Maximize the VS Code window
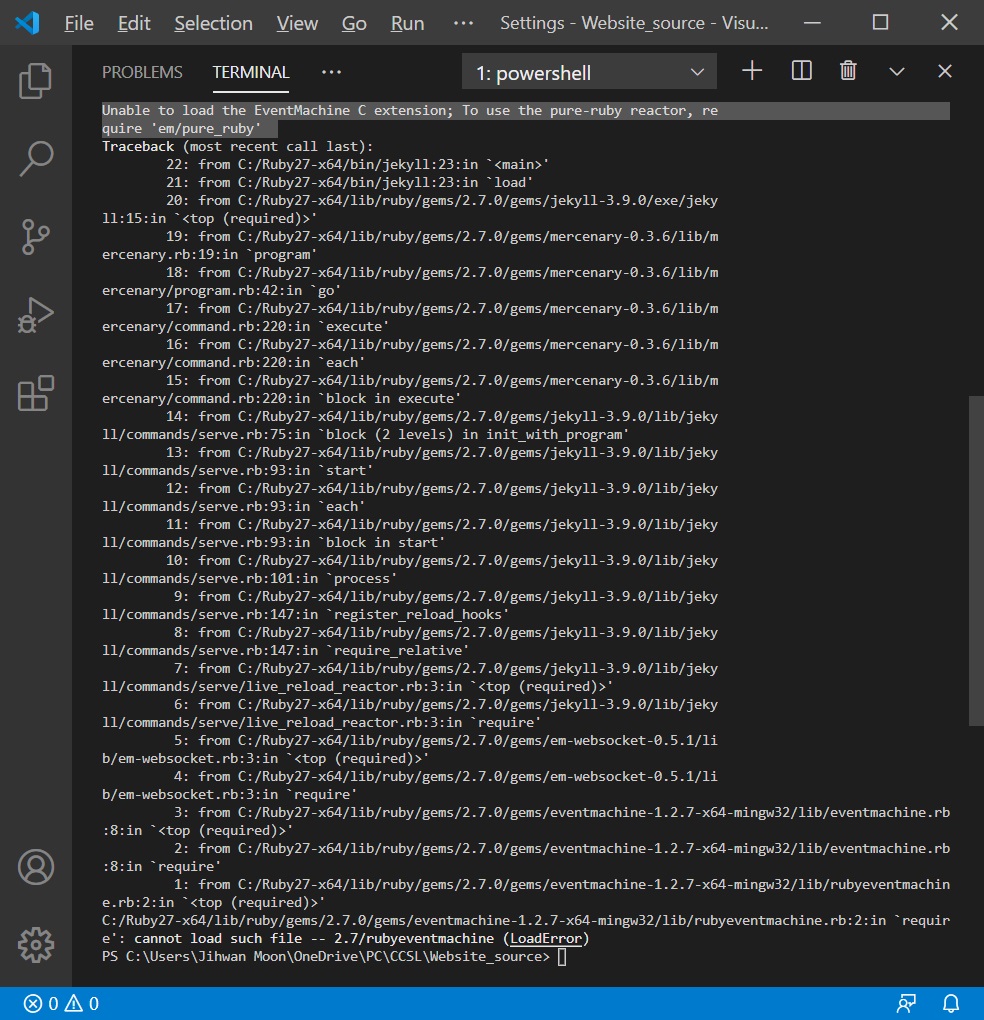This screenshot has height=1020, width=984. (x=880, y=23)
